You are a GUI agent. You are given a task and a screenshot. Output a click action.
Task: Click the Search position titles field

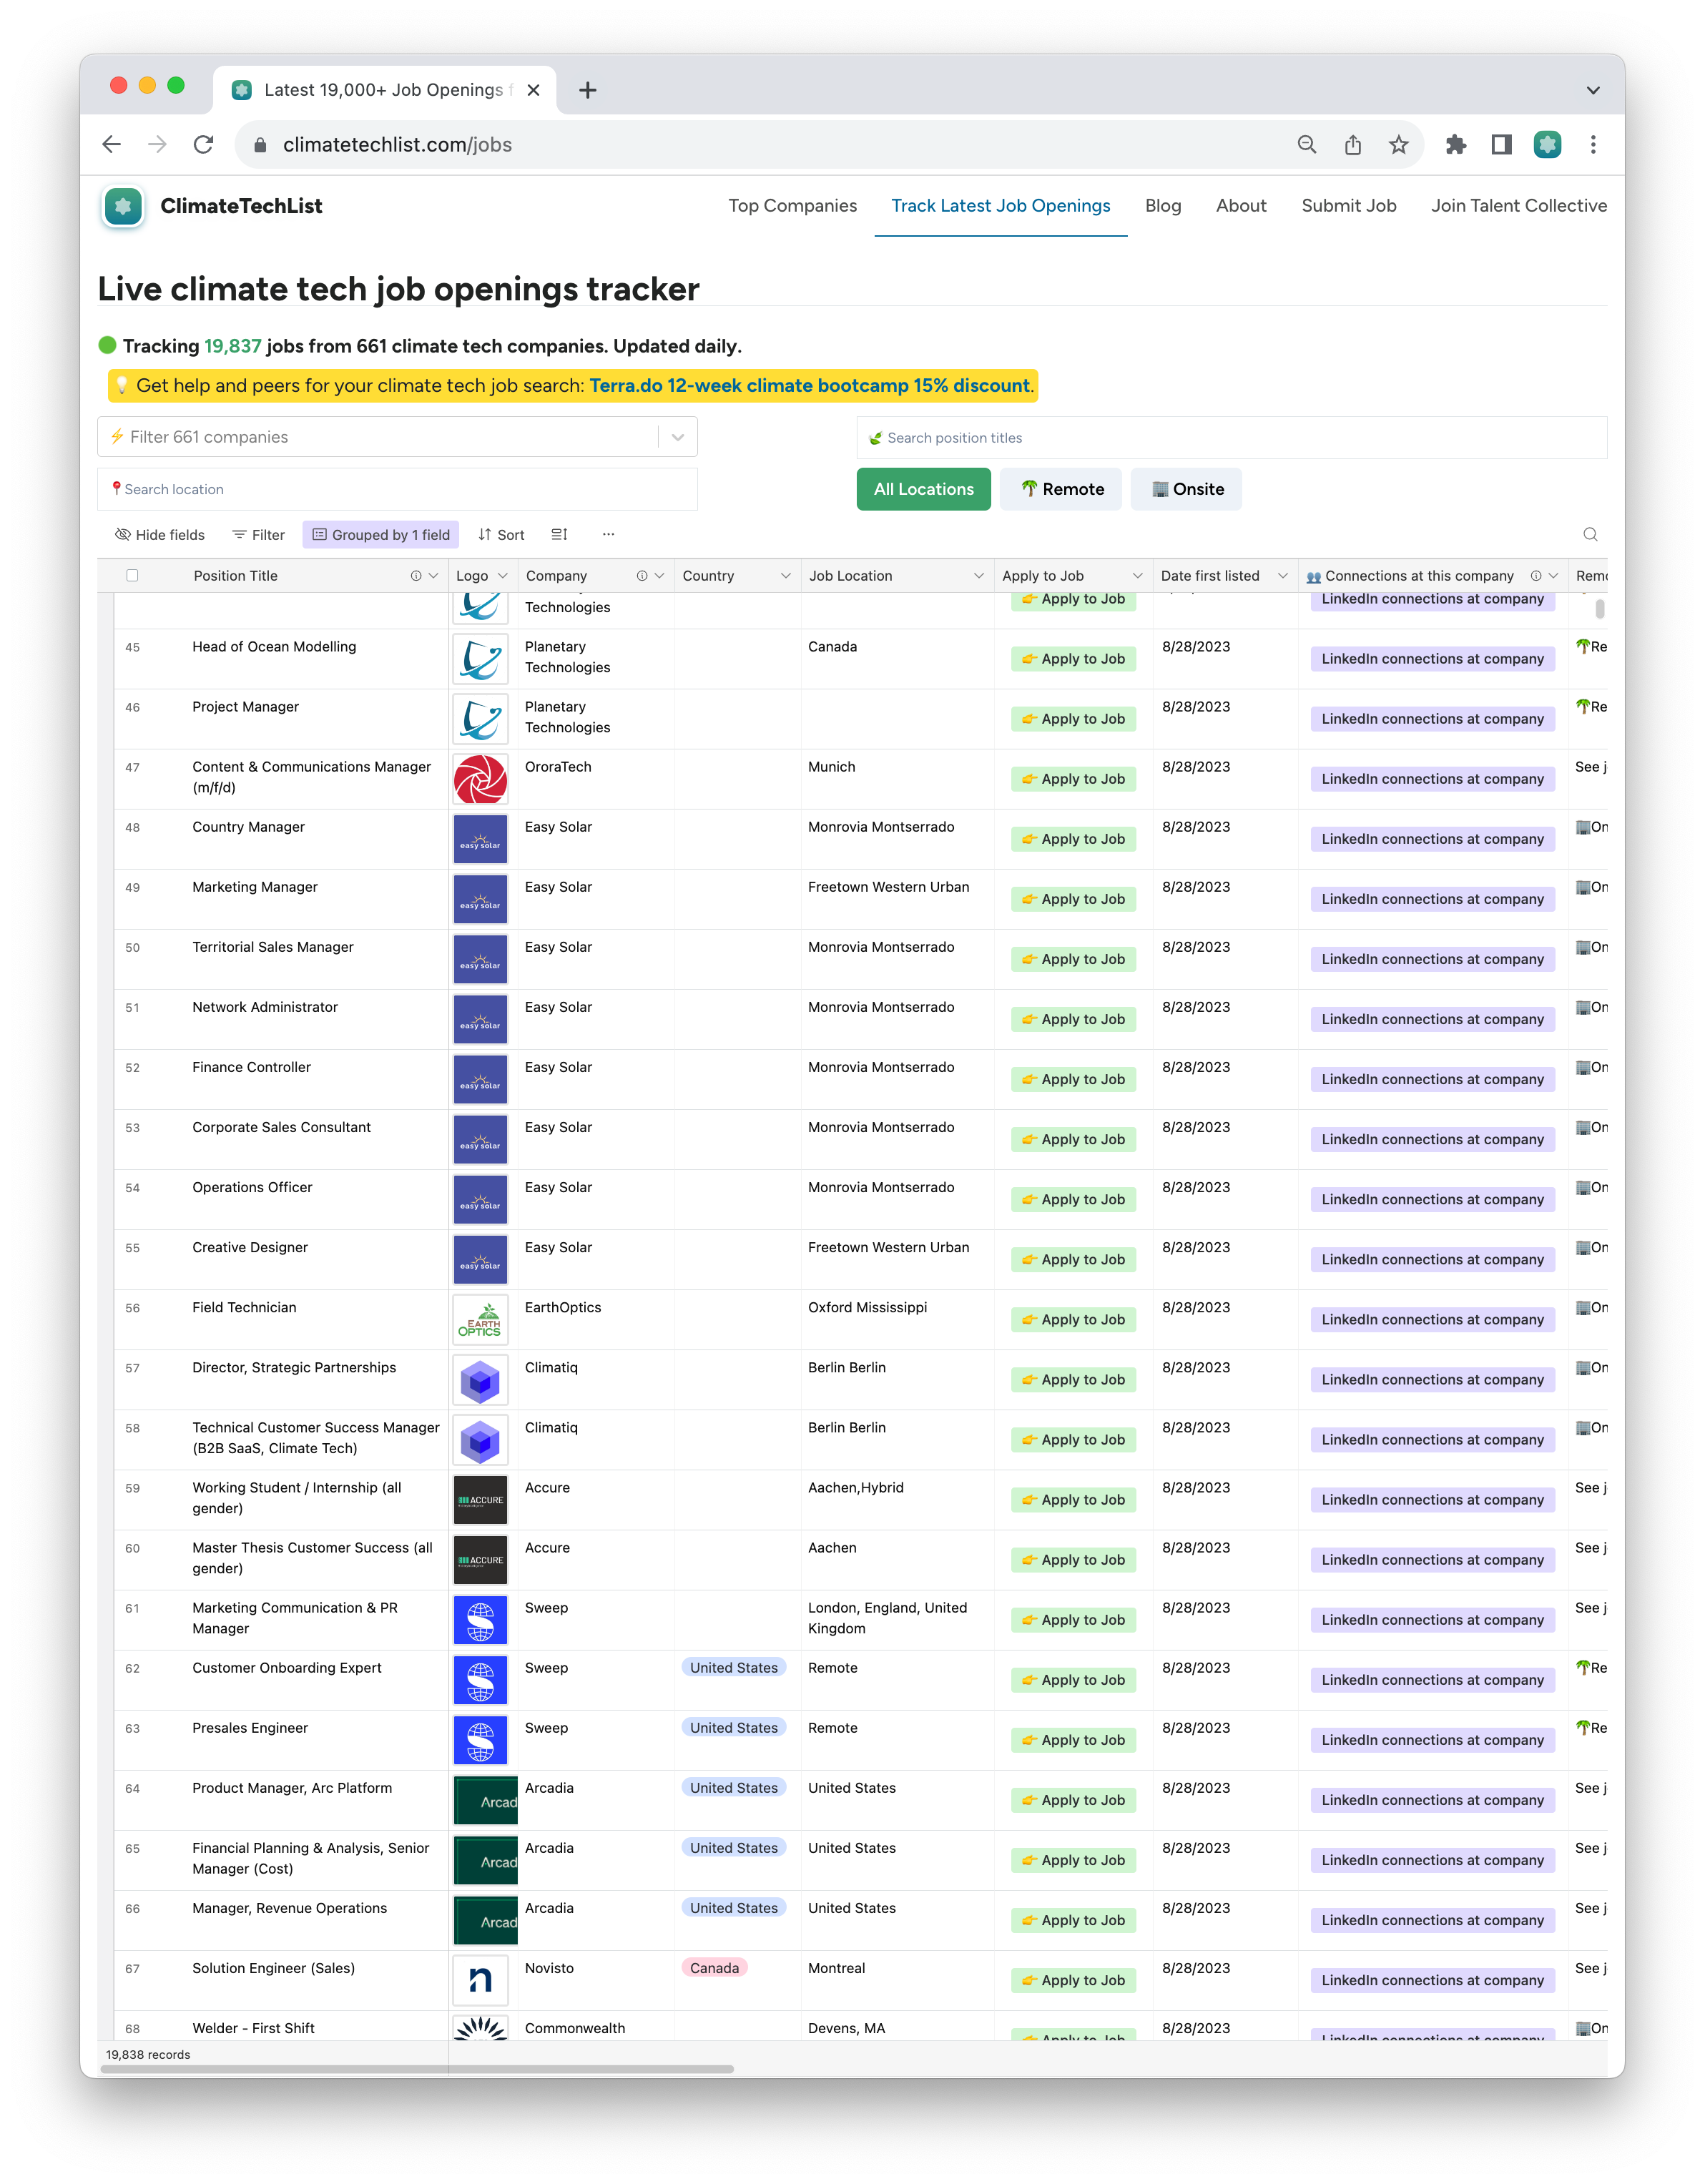[x=1231, y=438]
